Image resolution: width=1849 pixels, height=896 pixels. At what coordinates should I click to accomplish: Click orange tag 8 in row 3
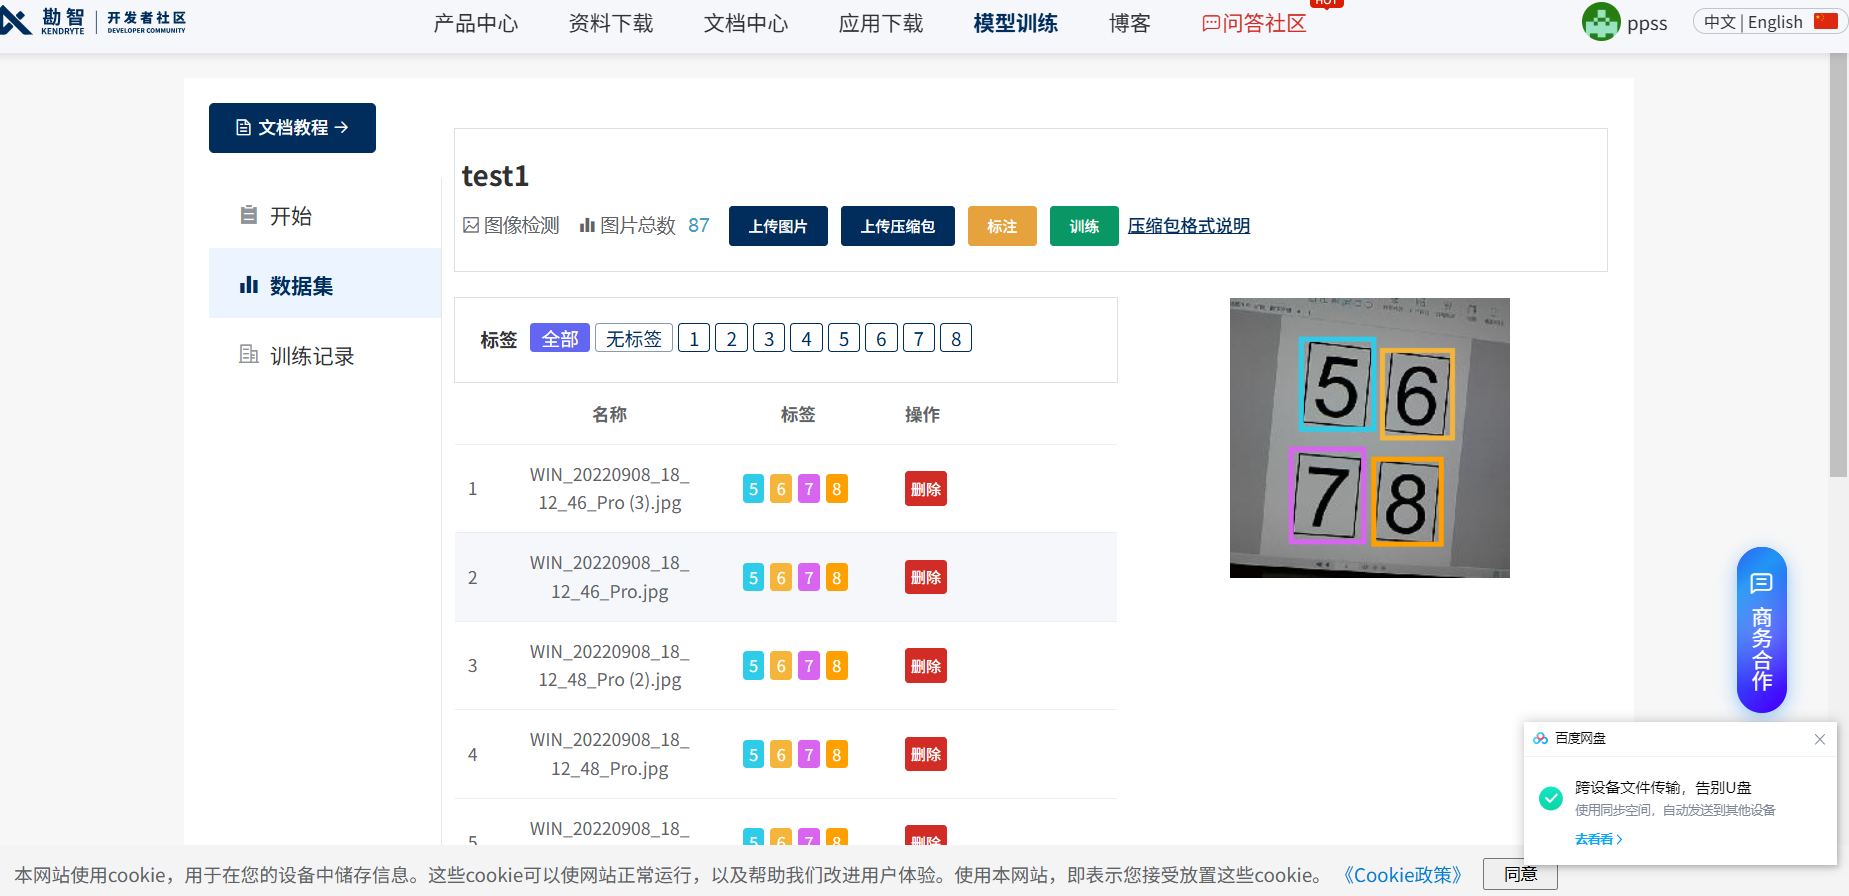coord(837,666)
